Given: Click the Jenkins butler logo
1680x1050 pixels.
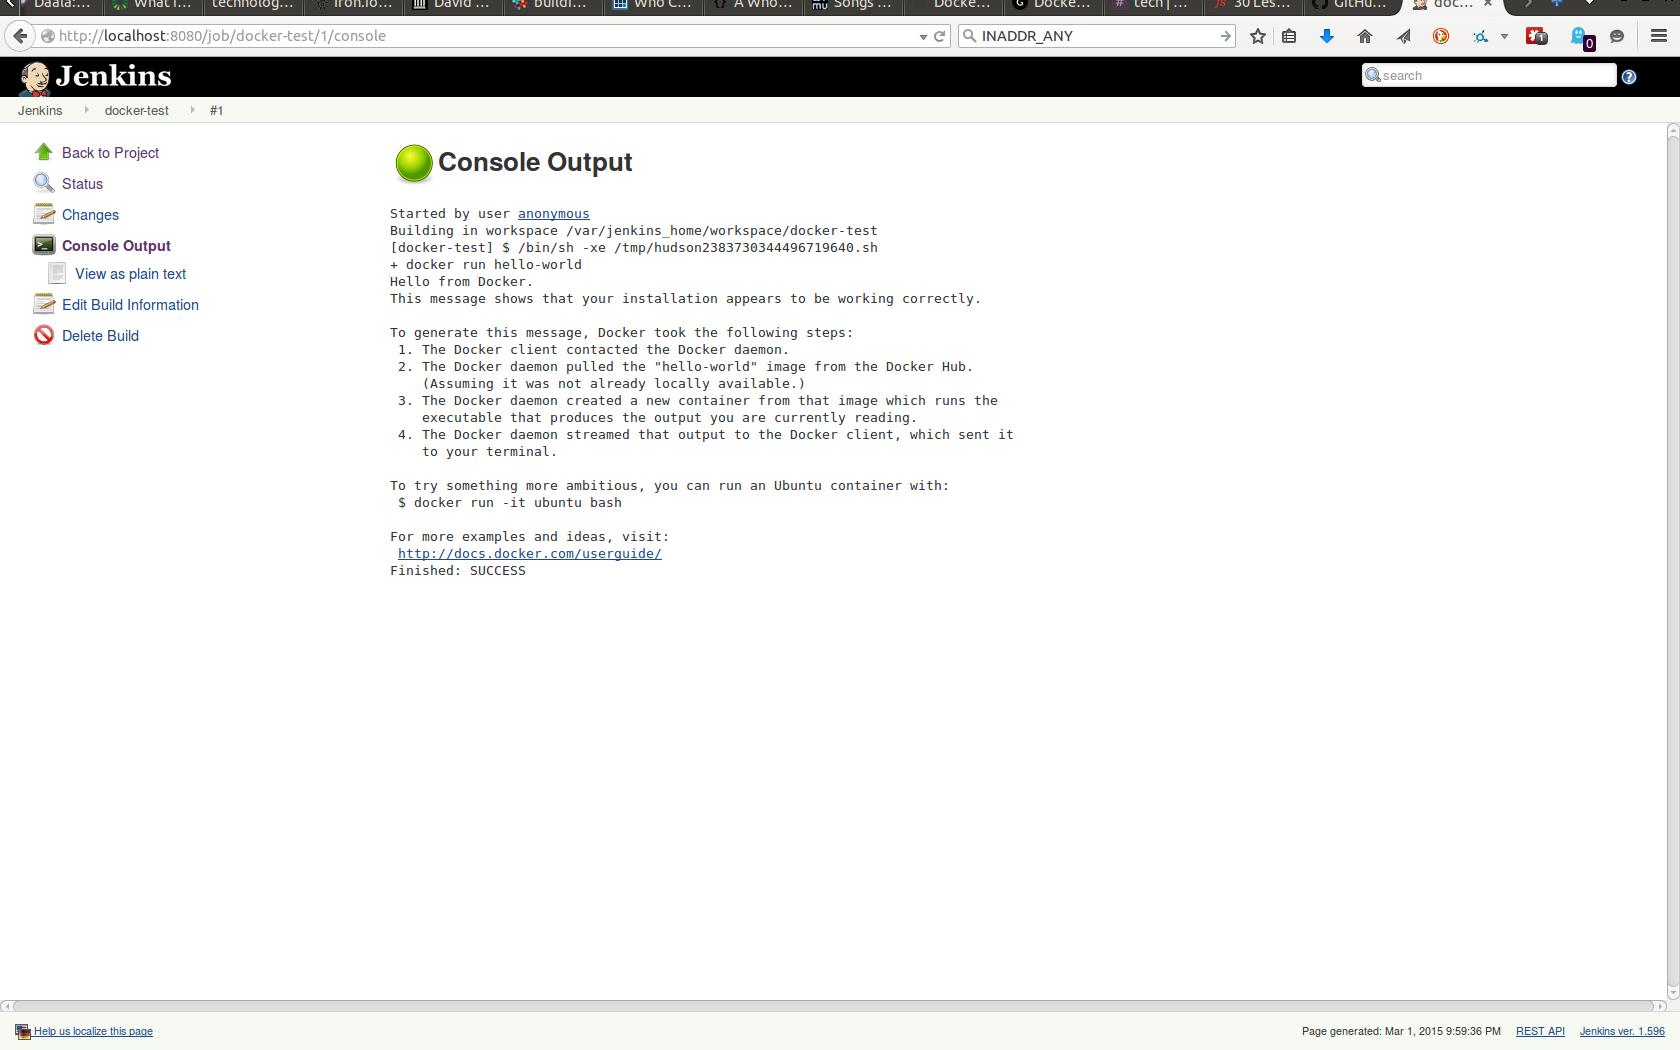Looking at the screenshot, I should [35, 77].
